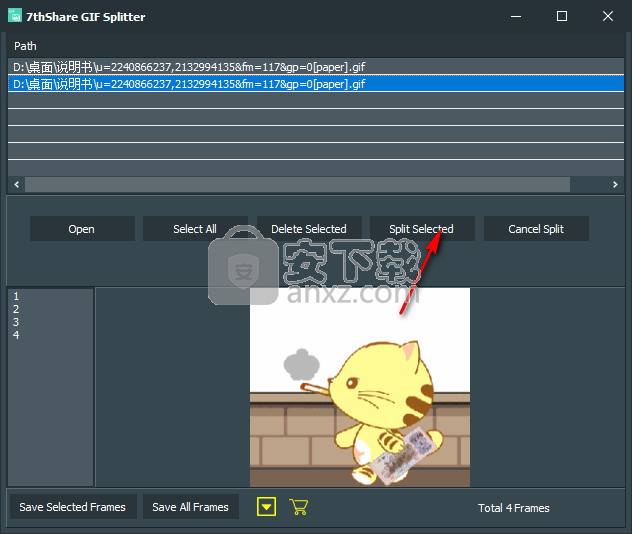
Task: Click Save All Frames button
Action: click(191, 507)
